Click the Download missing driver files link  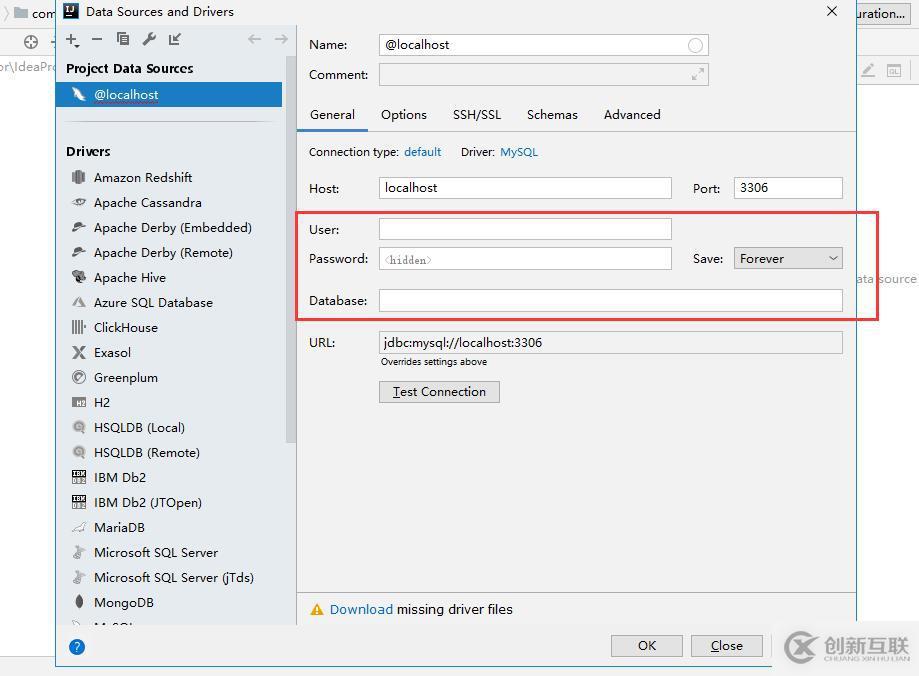361,609
